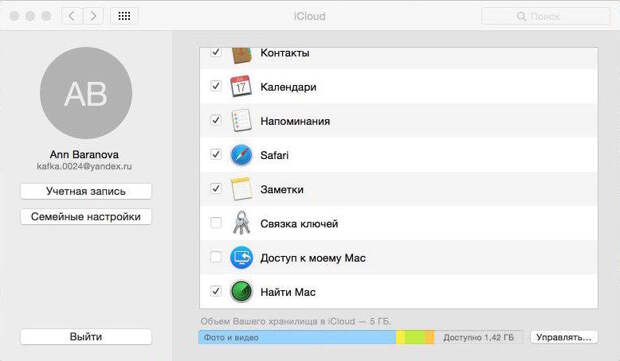Click the Ann Baranova name
This screenshot has height=361, width=620.
84,154
